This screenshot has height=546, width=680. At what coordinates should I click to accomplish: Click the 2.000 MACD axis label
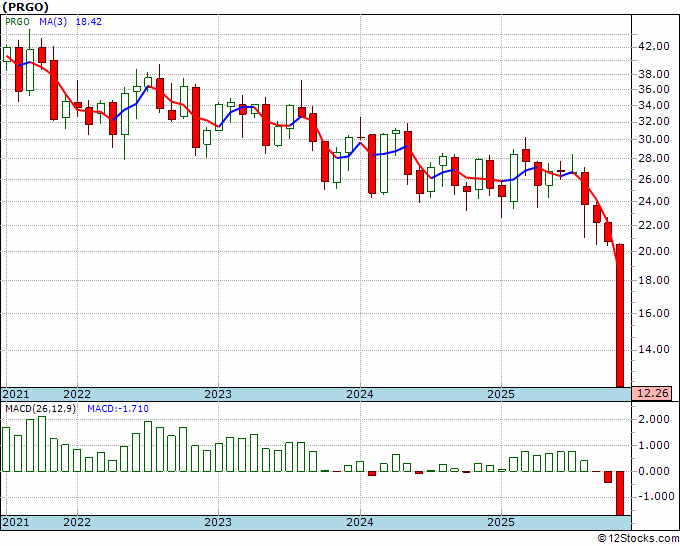click(654, 419)
